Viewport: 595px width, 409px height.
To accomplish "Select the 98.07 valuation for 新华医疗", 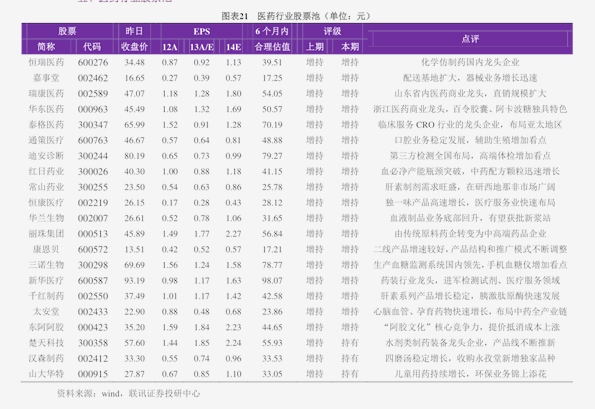I will pyautogui.click(x=272, y=280).
